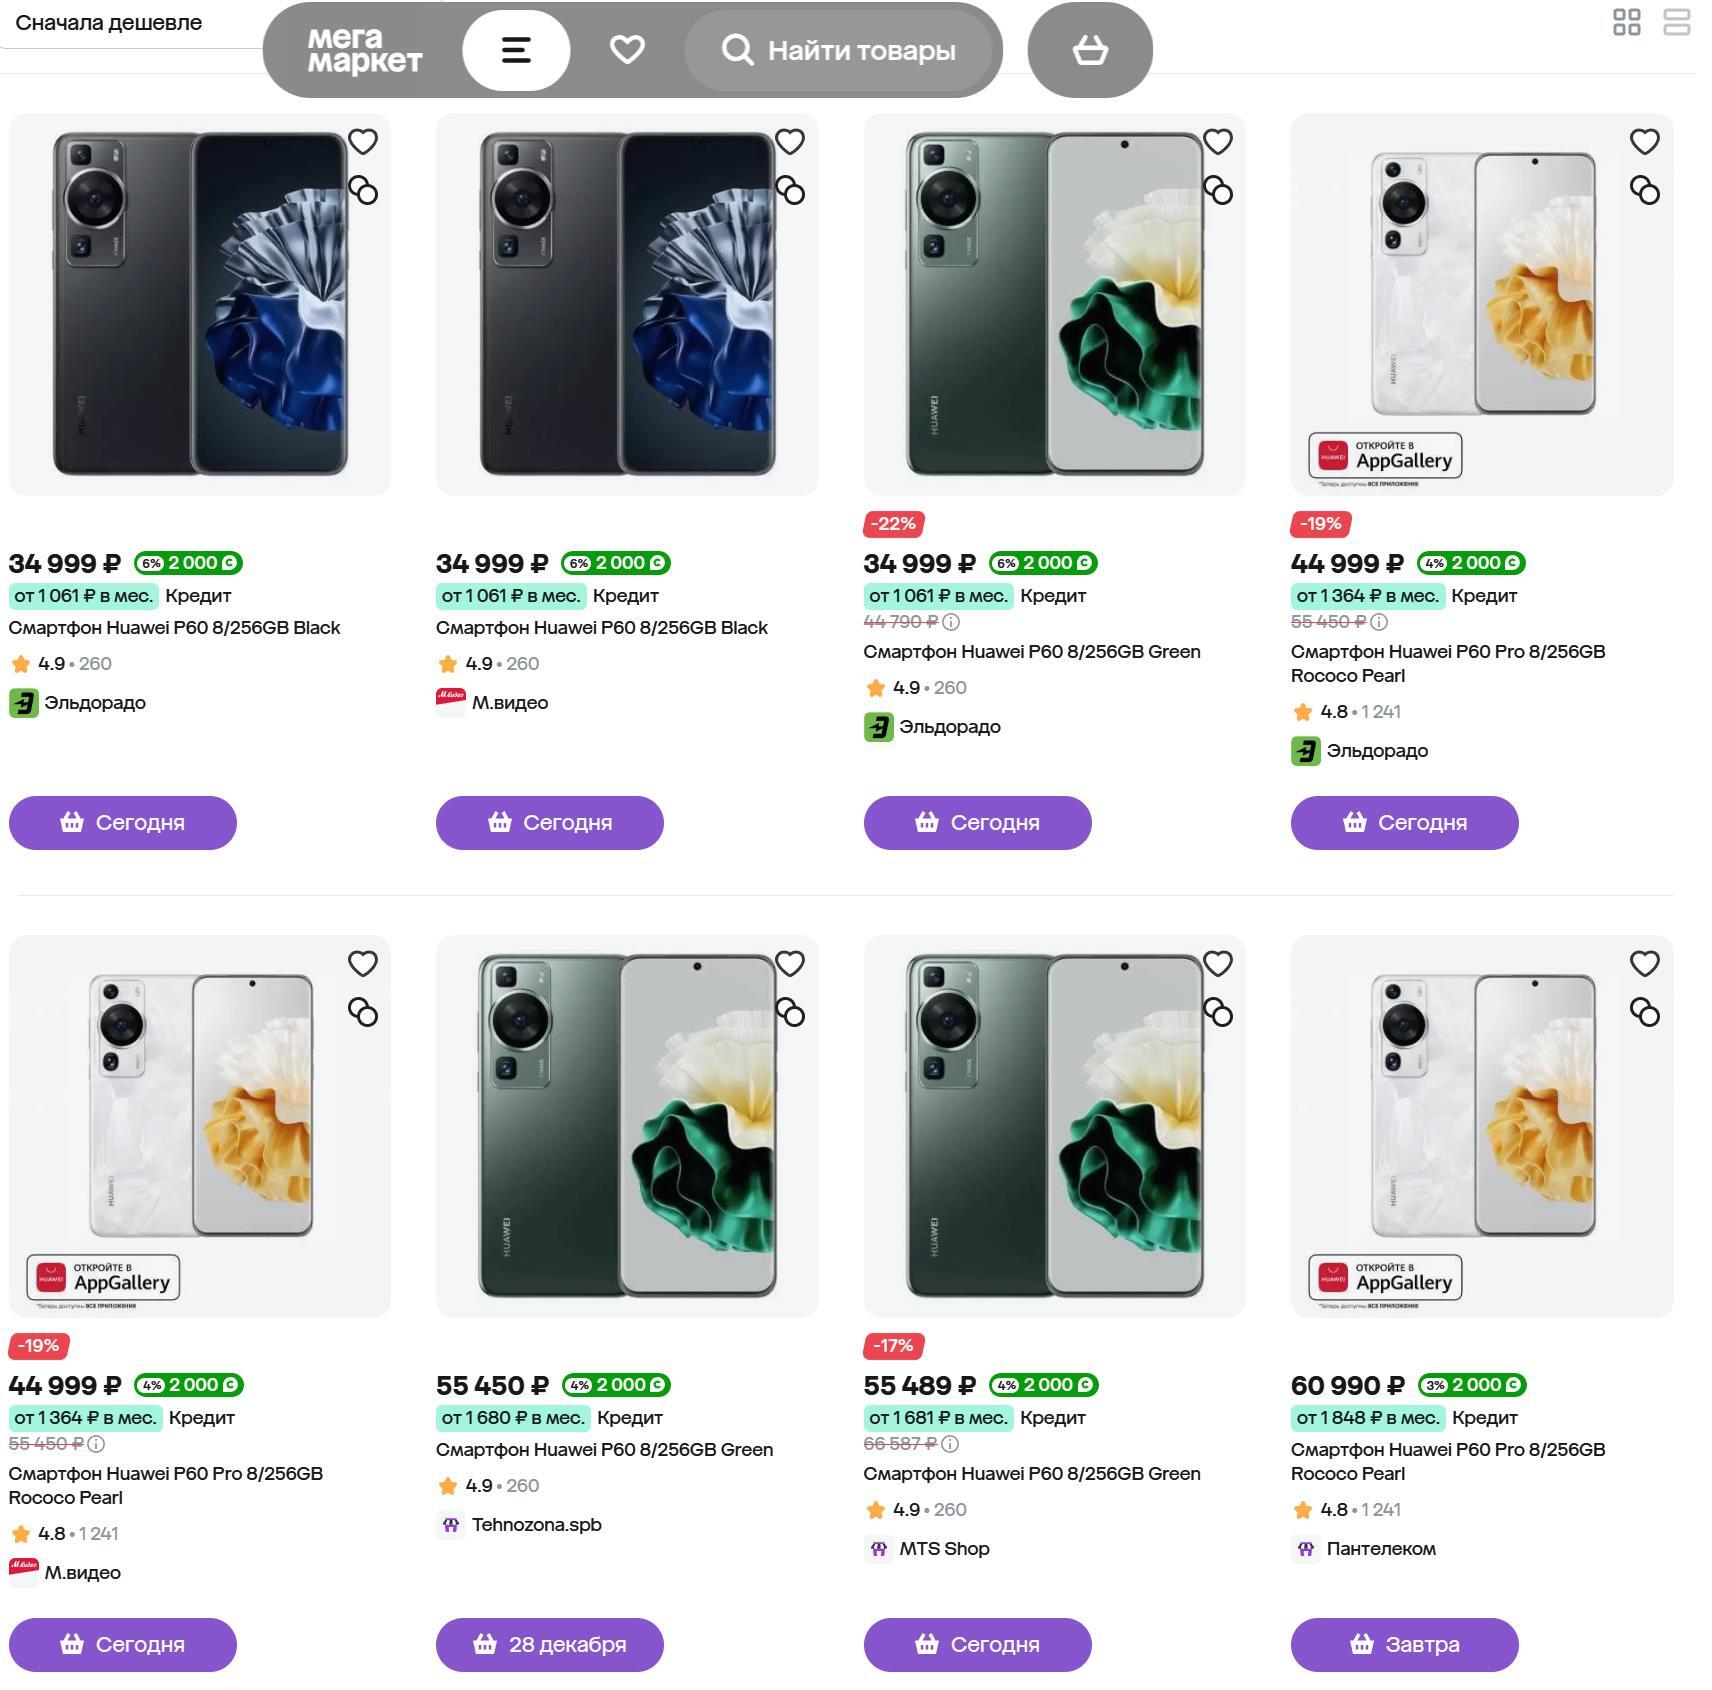Screen dimensions: 1712x1690
Task: Click the Мегамаркет logo
Action: click(x=364, y=50)
